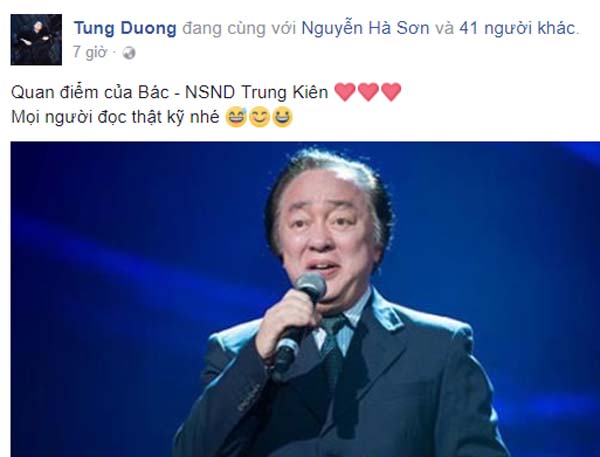Click the globe public privacy icon

coord(129,53)
